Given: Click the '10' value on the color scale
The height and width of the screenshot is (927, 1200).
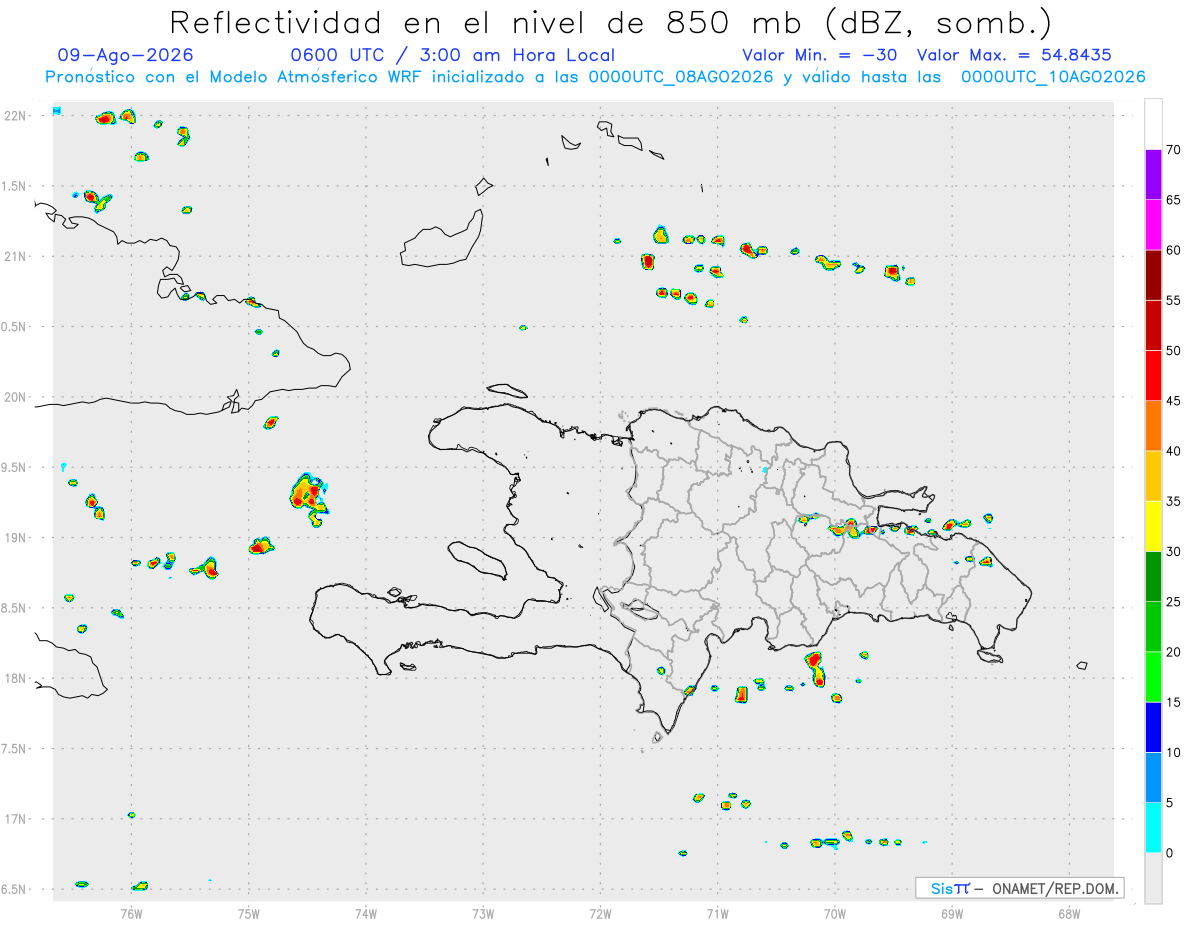Looking at the screenshot, I should pos(1173,753).
